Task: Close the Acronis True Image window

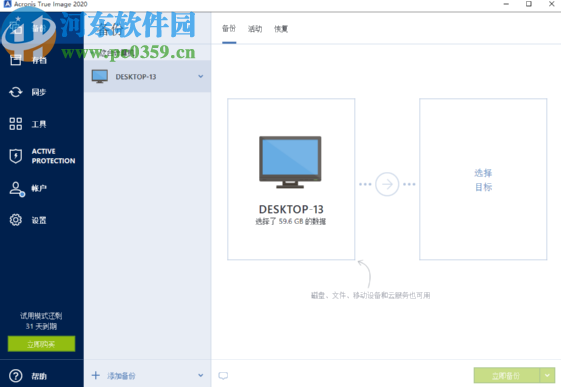Action: 552,4
